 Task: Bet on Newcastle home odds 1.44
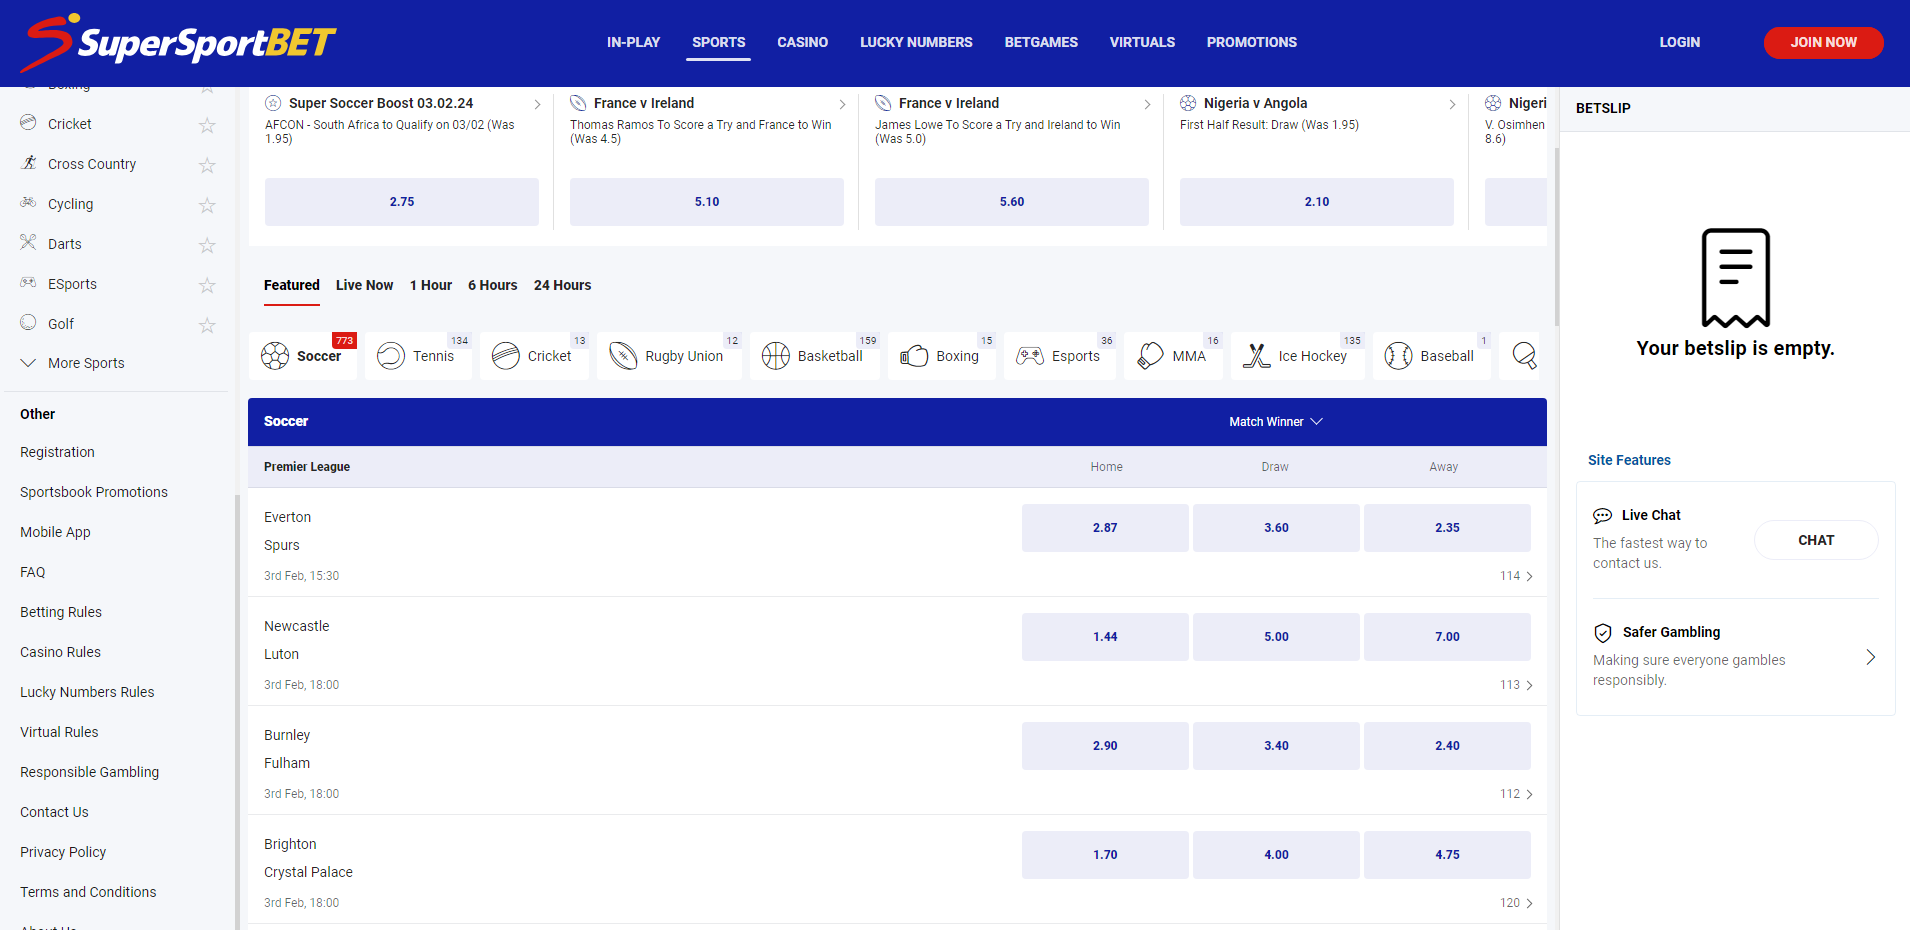pos(1105,637)
